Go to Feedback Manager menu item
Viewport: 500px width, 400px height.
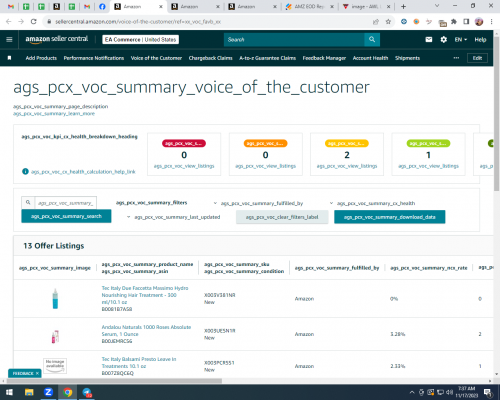pos(324,58)
